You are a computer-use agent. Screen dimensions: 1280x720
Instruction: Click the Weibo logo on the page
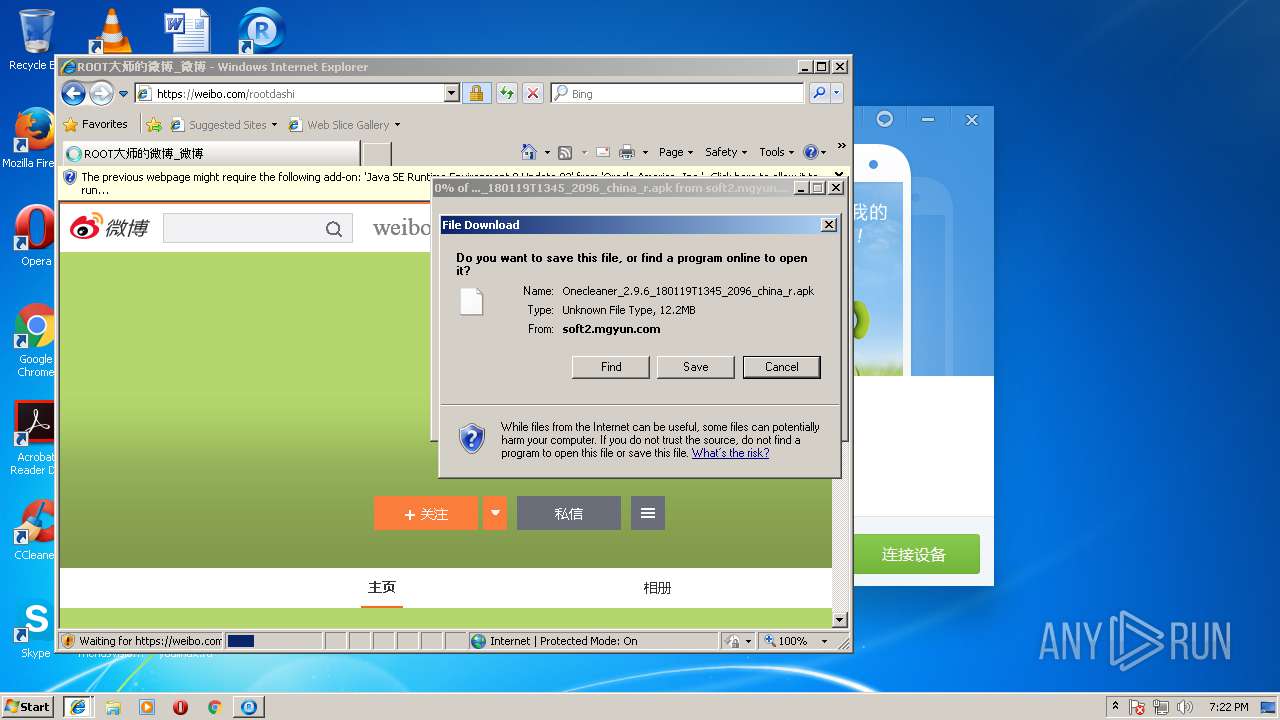(x=109, y=227)
